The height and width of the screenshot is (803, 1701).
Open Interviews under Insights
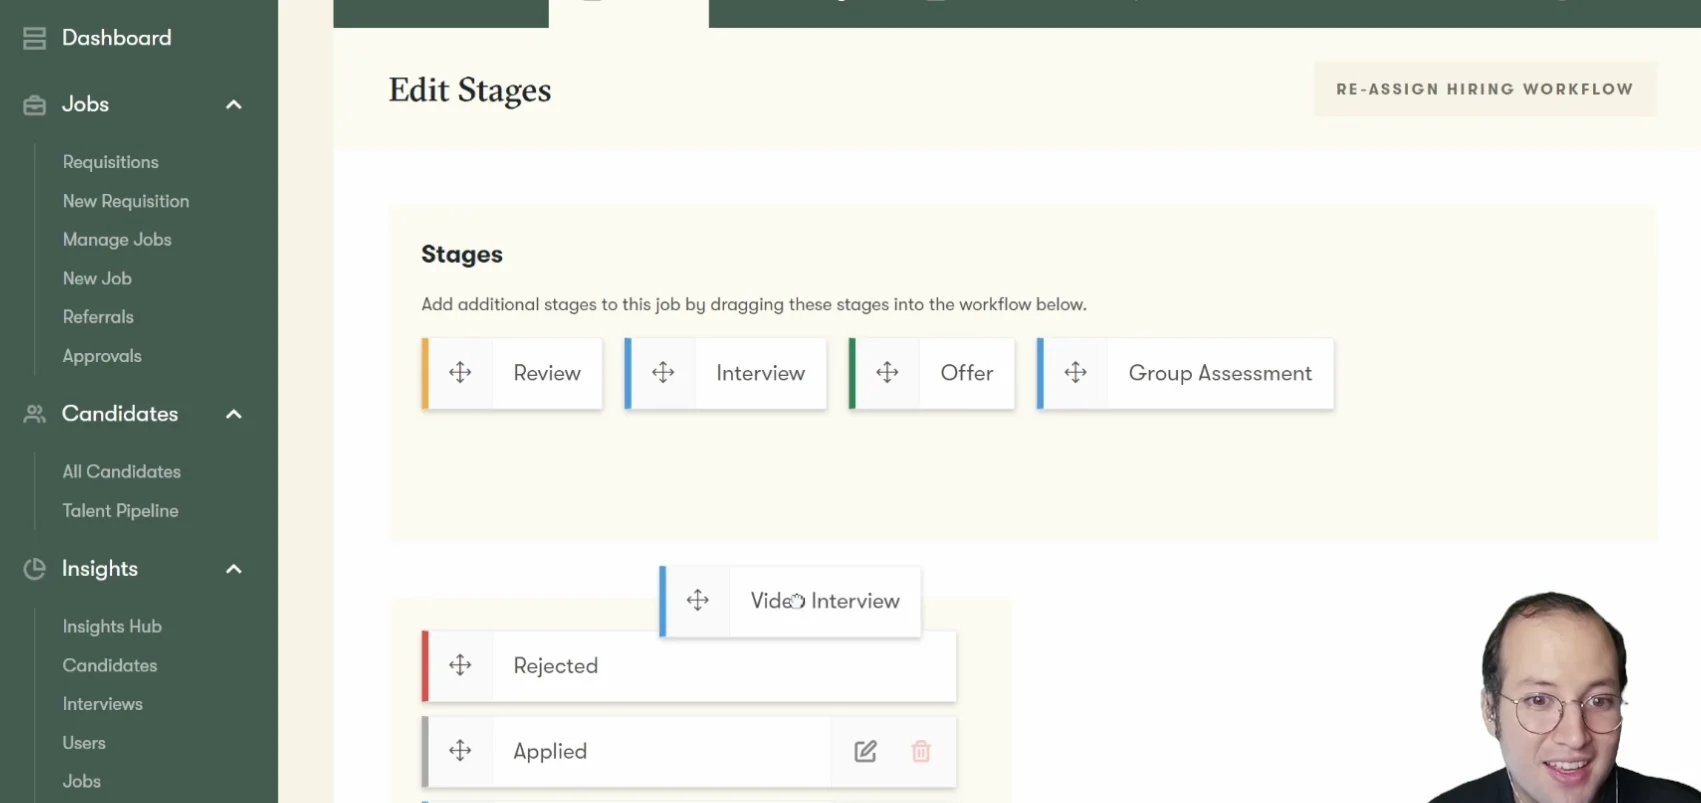click(102, 704)
